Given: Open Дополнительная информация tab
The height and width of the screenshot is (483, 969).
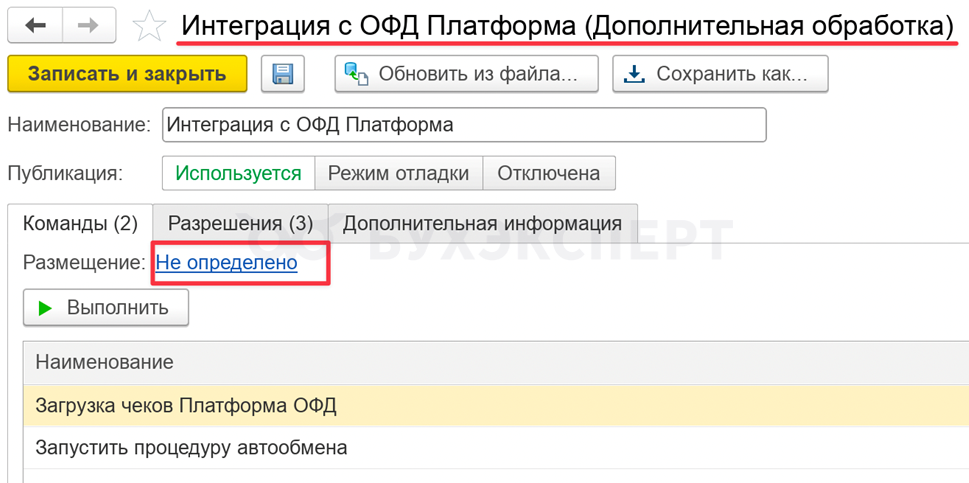Looking at the screenshot, I should (483, 224).
